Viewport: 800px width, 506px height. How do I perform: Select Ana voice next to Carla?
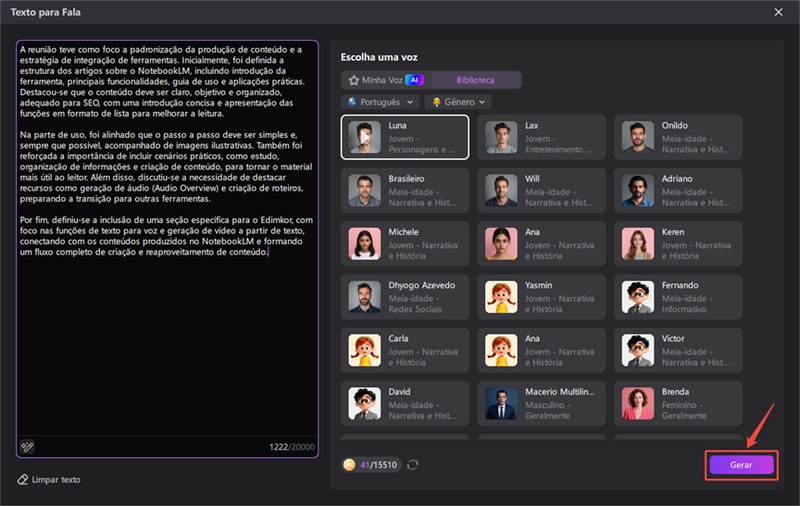pyautogui.click(x=541, y=350)
